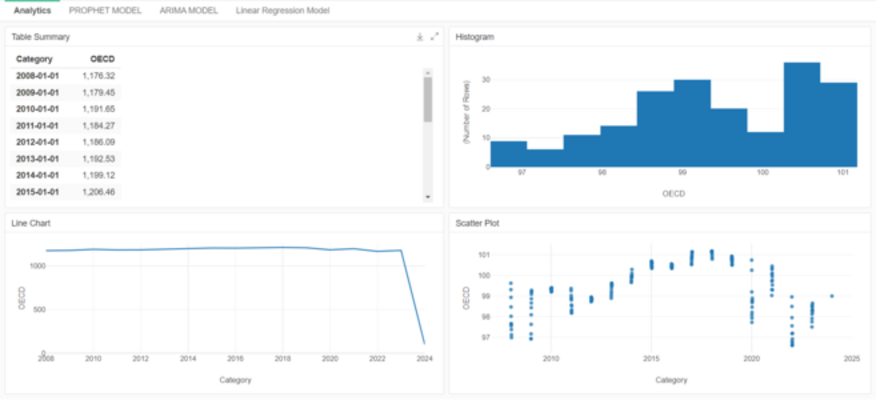
Task: Click the isolated scatter point near 2024
Action: point(832,296)
